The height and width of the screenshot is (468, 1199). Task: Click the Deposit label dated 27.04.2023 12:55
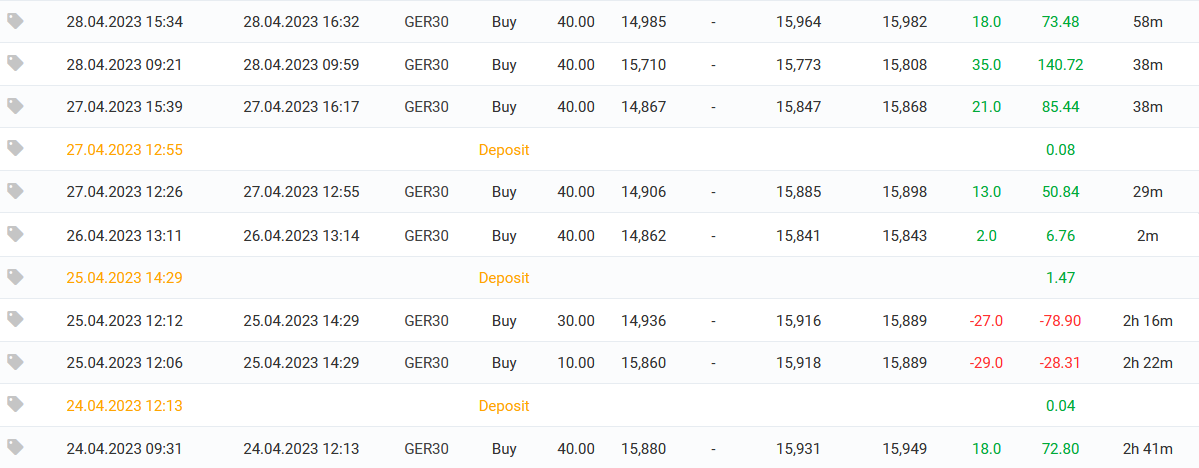503,150
